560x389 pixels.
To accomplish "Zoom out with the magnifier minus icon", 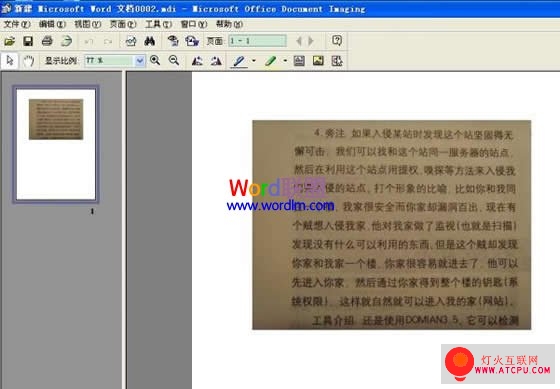I will [x=174, y=60].
